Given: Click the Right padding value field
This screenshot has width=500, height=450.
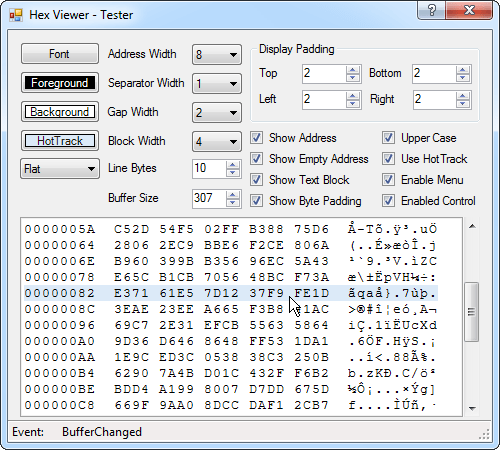Looking at the screenshot, I should (x=434, y=99).
